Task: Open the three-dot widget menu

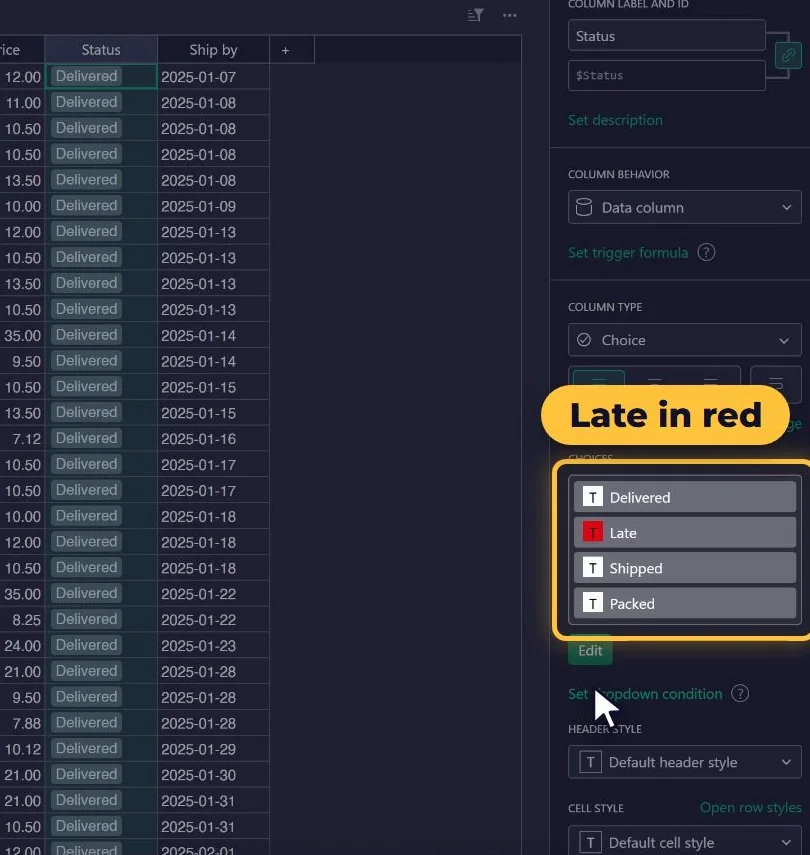Action: [x=509, y=15]
